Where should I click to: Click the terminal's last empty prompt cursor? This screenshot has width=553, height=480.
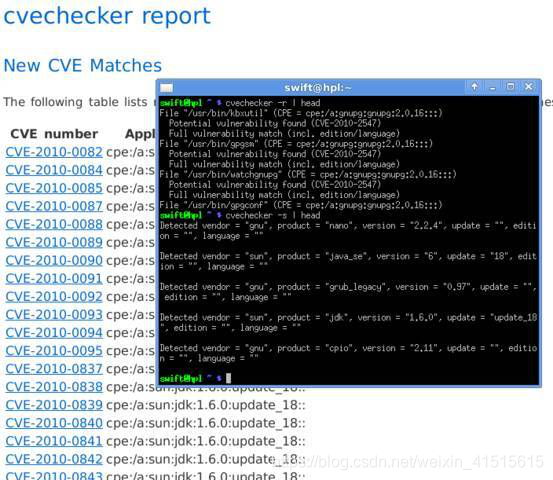[x=229, y=378]
